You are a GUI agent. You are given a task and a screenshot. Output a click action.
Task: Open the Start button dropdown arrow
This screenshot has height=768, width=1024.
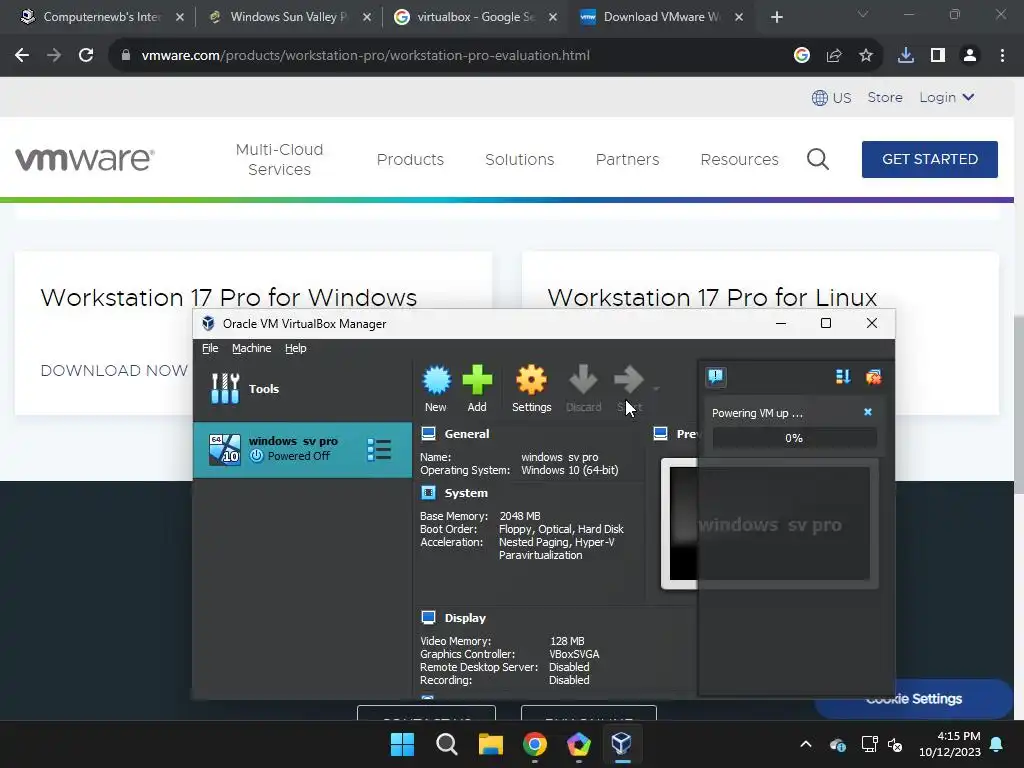click(656, 389)
